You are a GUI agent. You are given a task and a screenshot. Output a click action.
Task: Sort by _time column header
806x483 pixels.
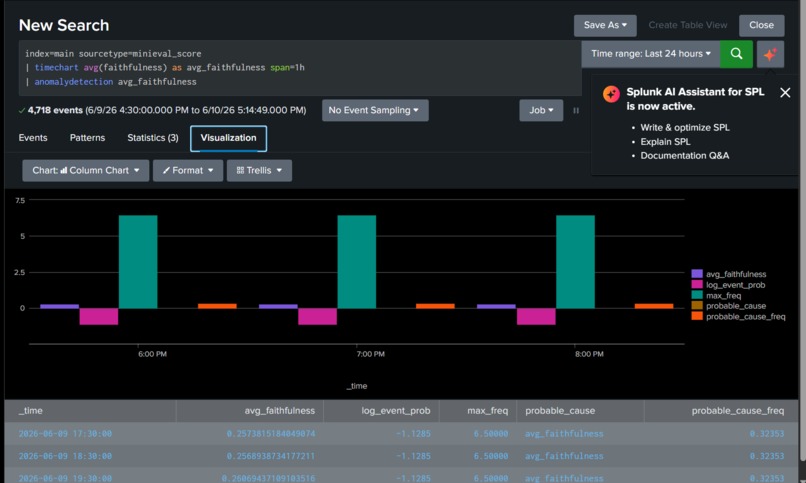[x=90, y=411]
